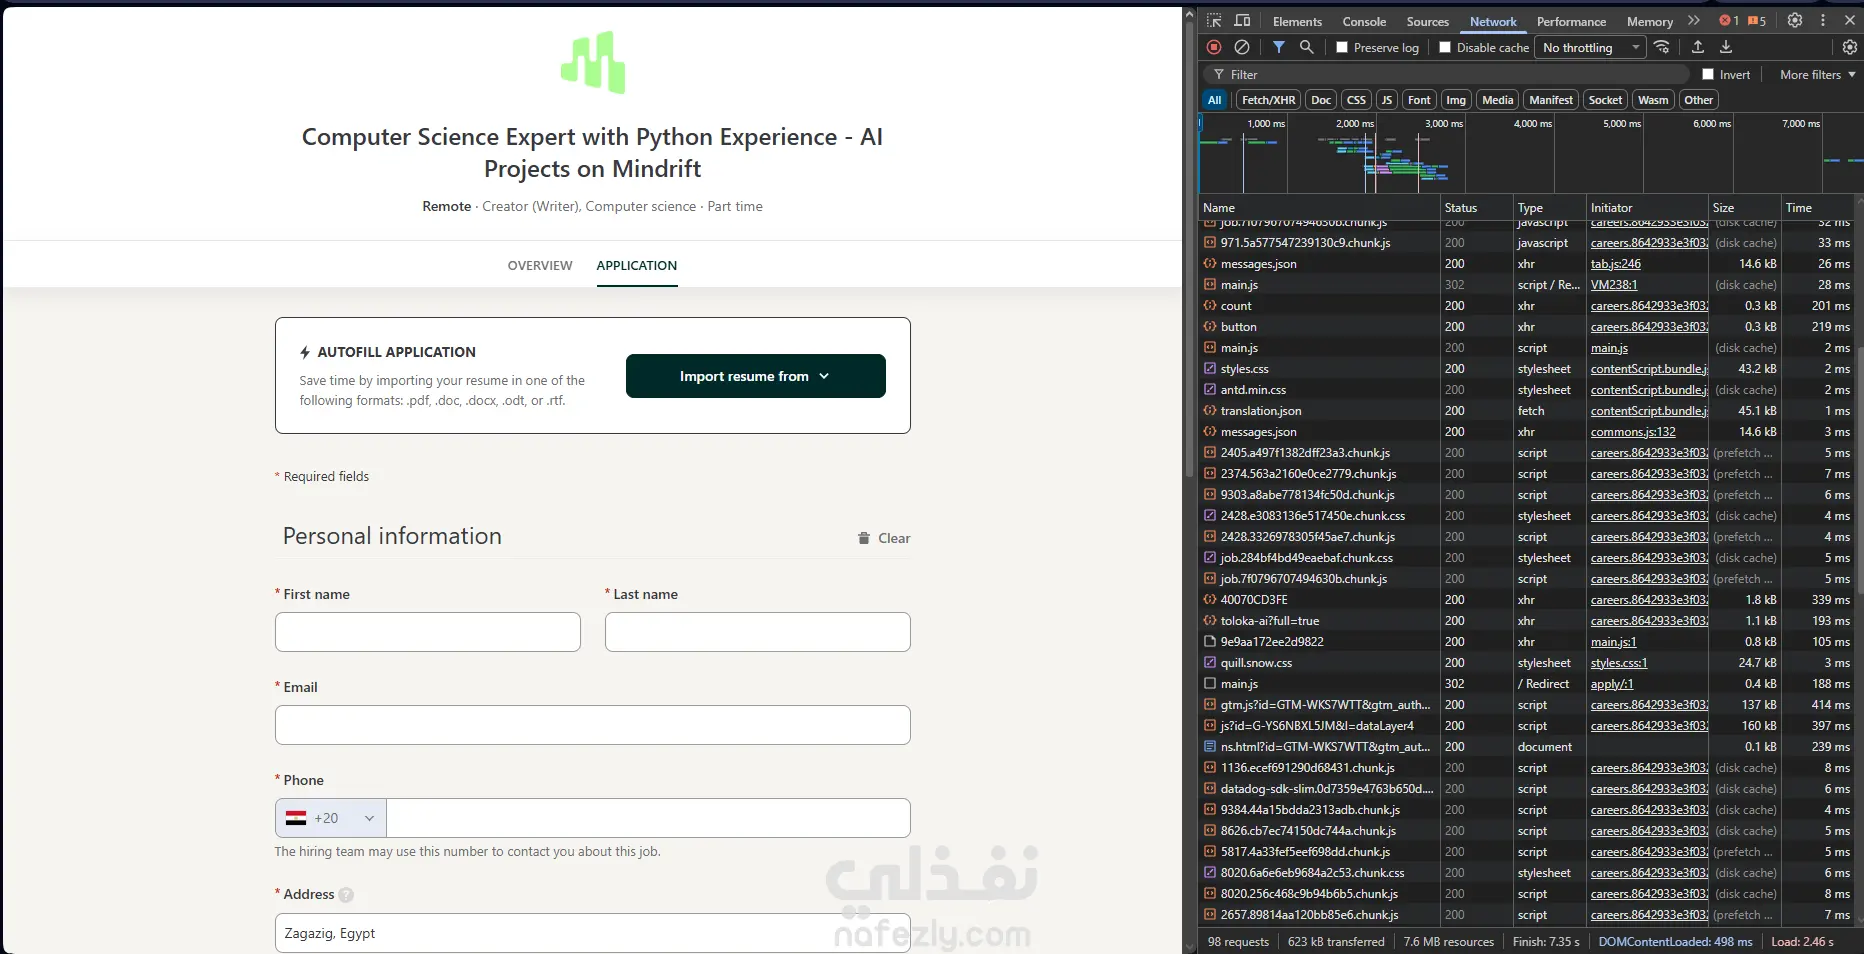Export HAR file with the download arrow

point(1726,47)
